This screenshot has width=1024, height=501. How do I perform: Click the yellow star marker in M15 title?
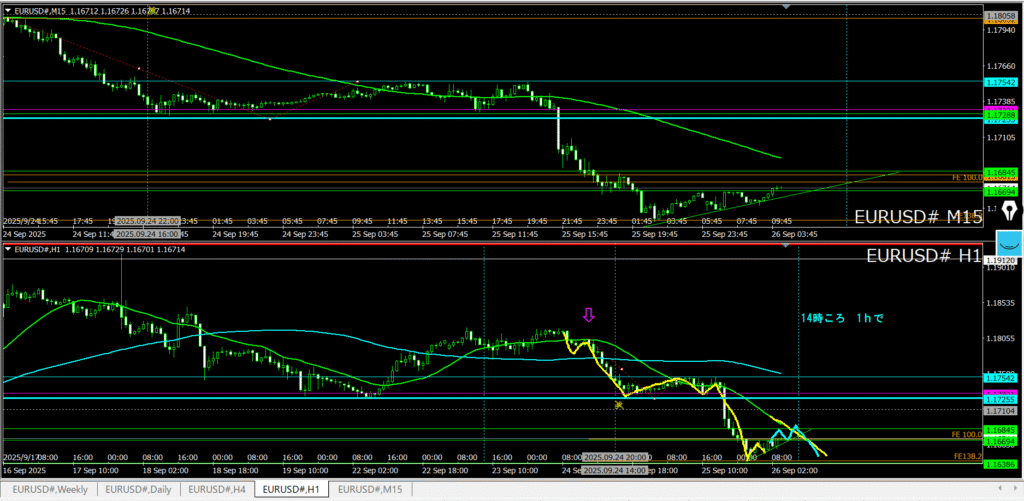coord(151,9)
